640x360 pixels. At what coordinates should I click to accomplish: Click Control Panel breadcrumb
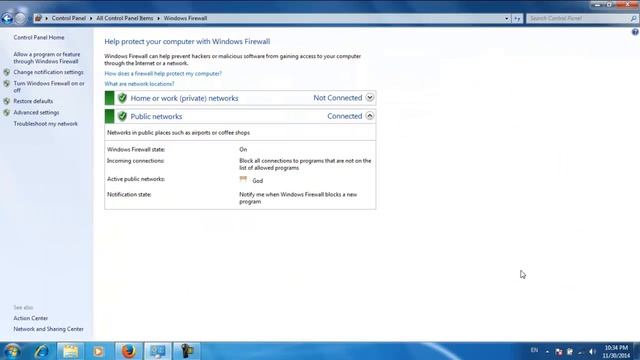pyautogui.click(x=69, y=18)
